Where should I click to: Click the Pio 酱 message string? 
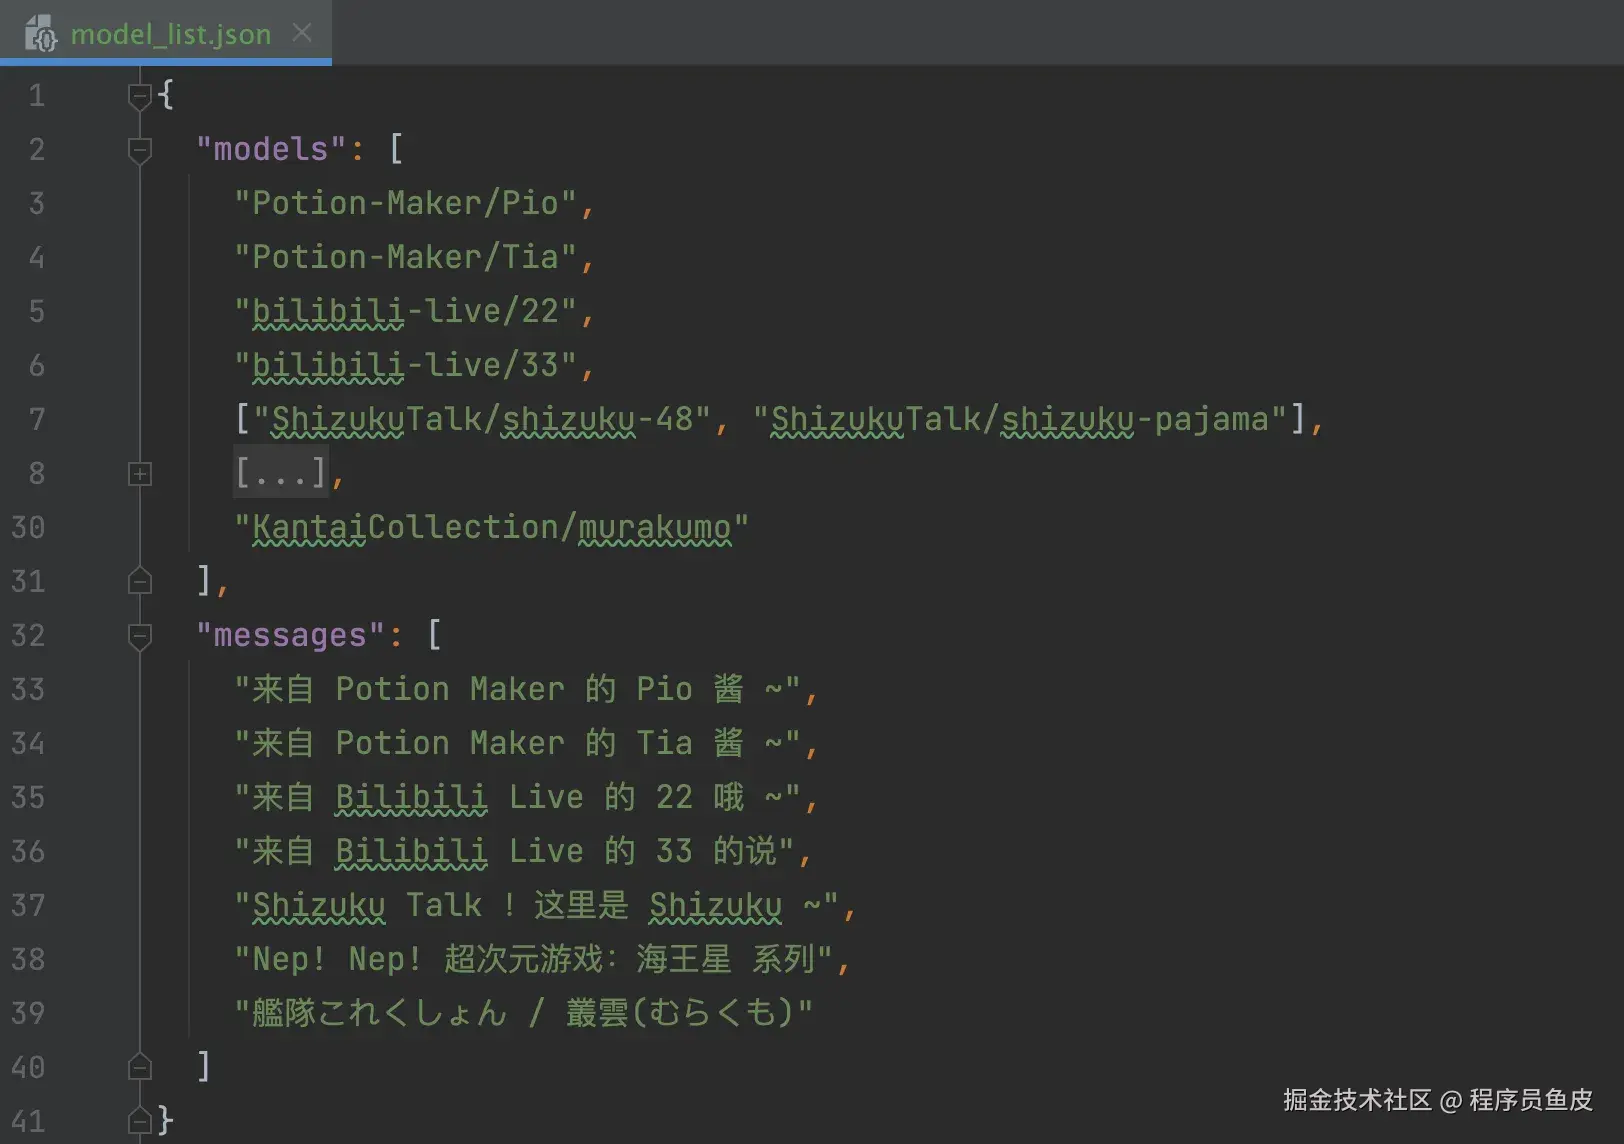(x=517, y=689)
